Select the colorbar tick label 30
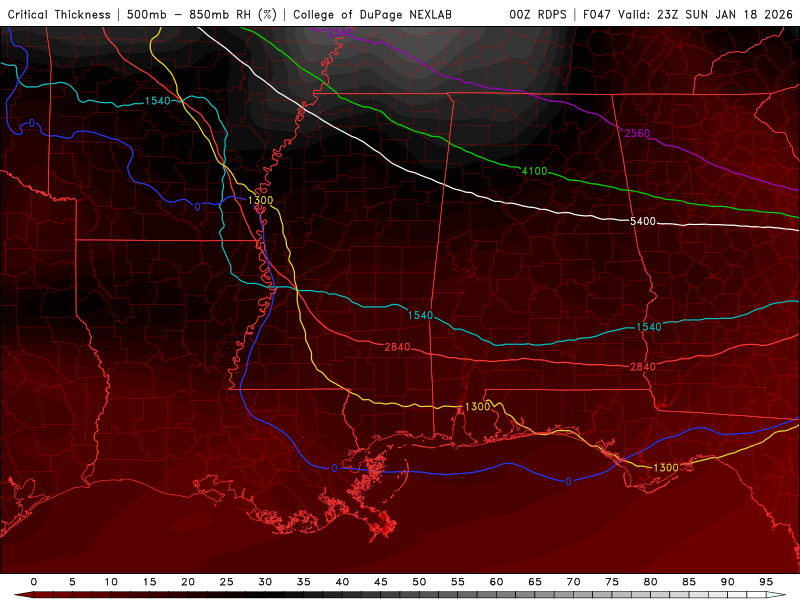Viewport: 800px width, 600px height. pos(265,582)
